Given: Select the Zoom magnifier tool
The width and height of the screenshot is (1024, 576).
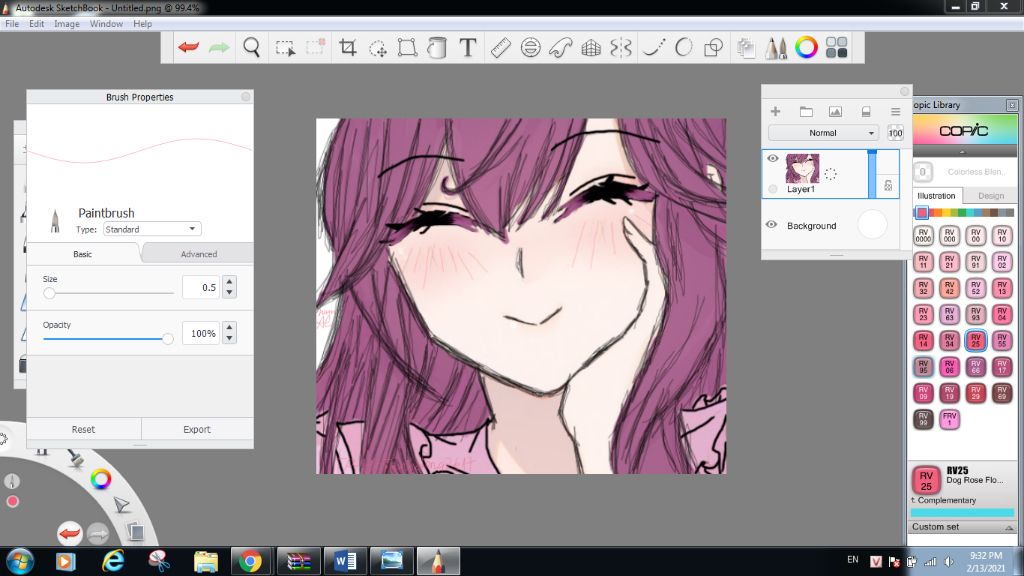Looking at the screenshot, I should point(251,47).
